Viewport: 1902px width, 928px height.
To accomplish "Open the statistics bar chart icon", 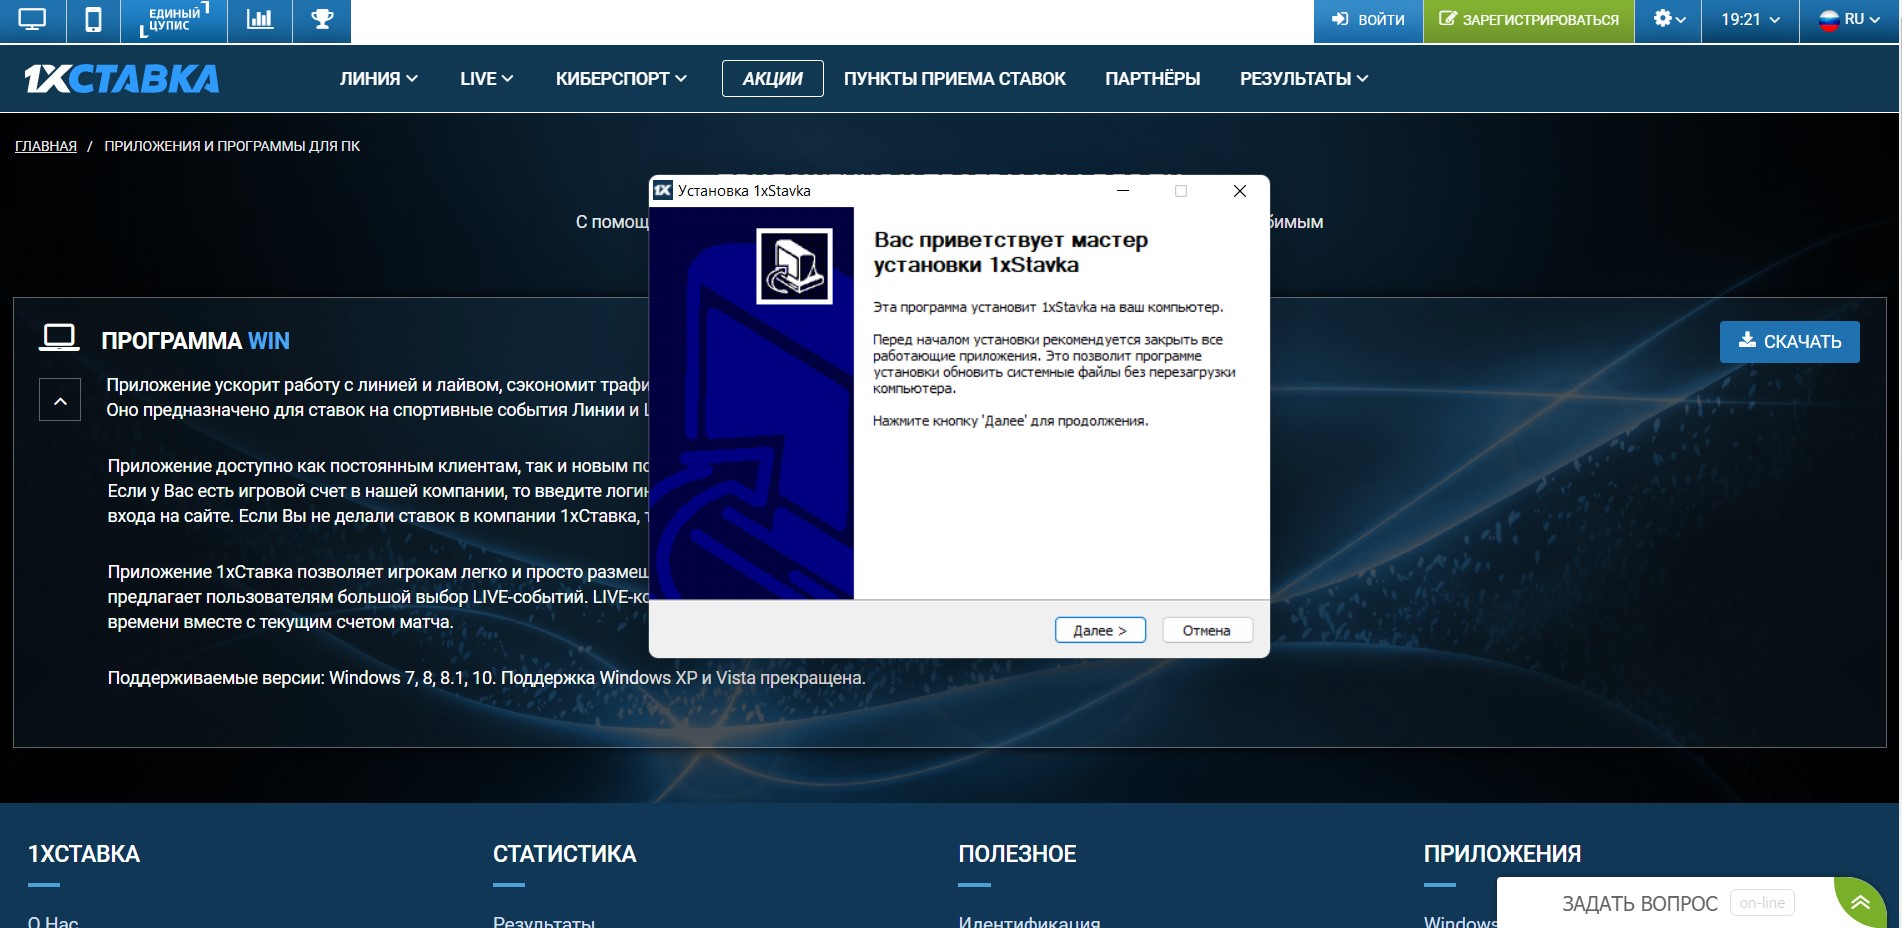I will 260,20.
